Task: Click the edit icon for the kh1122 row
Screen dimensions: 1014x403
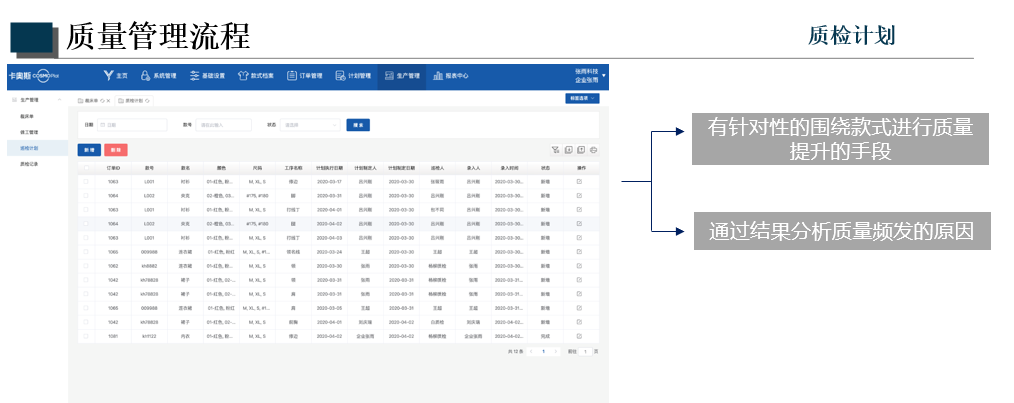Action: (x=579, y=336)
